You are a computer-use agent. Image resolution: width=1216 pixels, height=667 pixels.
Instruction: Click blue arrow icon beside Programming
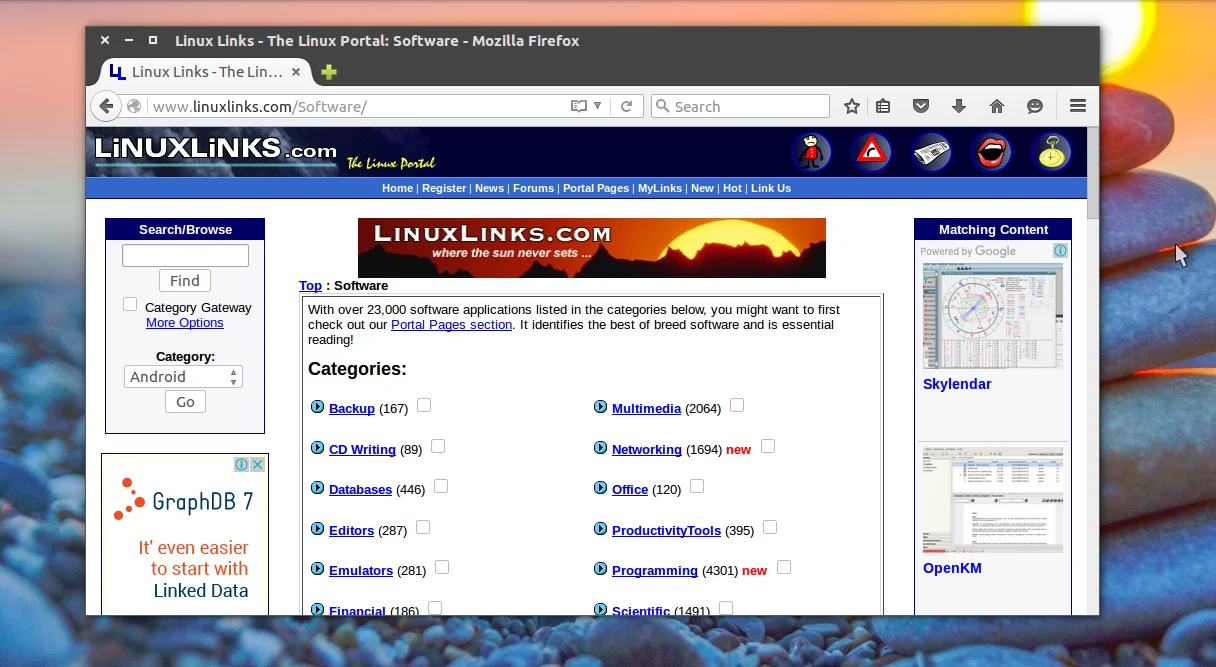pos(601,569)
